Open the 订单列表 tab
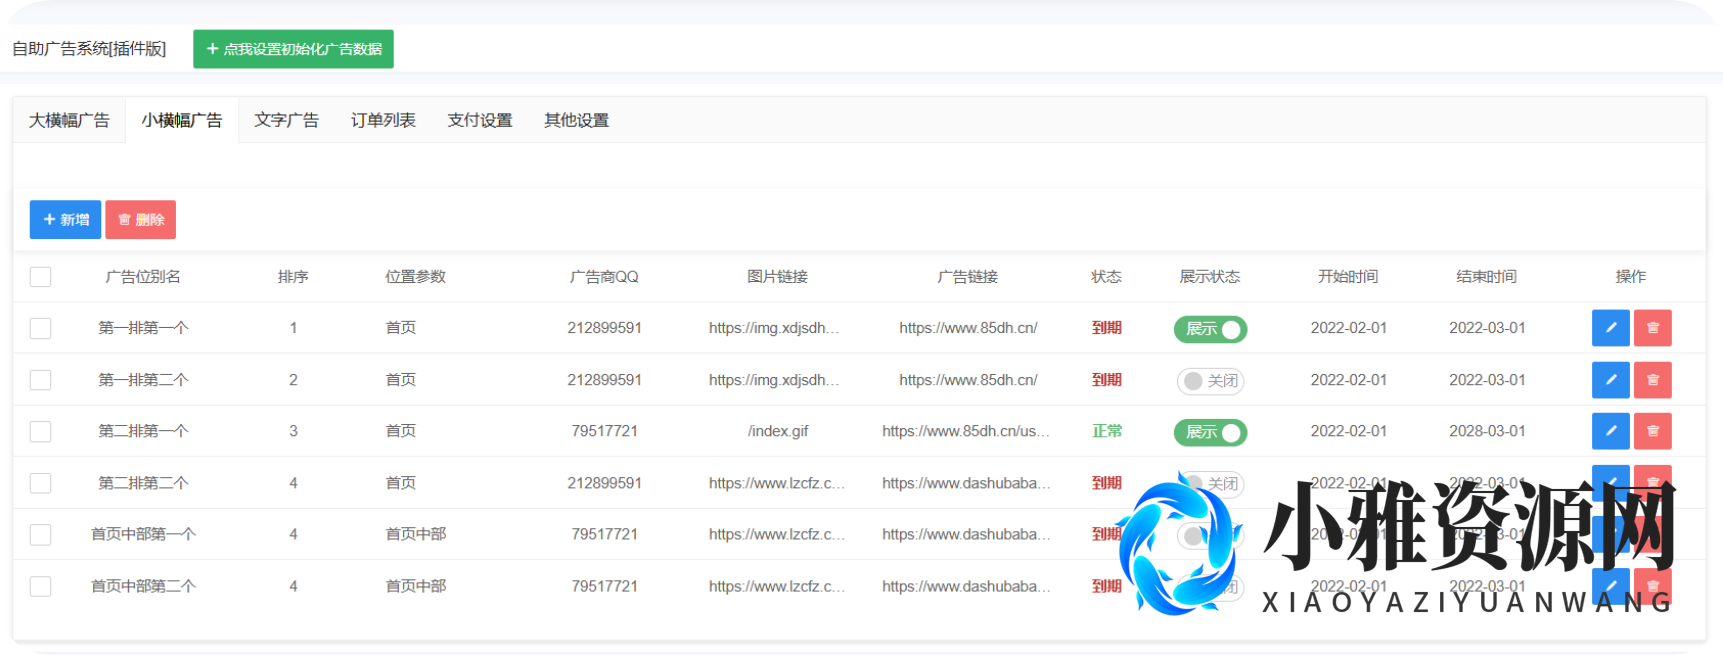Image resolution: width=1723 pixels, height=655 pixels. (x=383, y=120)
